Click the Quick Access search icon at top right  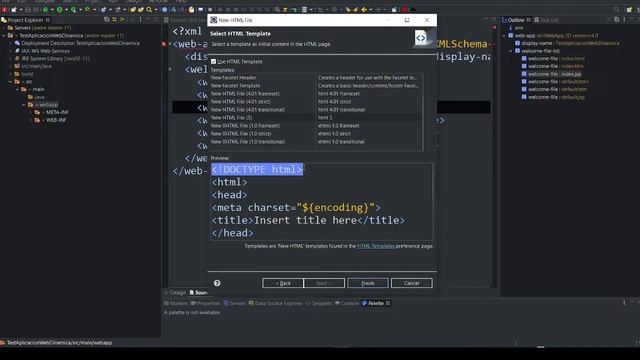[x=616, y=9]
